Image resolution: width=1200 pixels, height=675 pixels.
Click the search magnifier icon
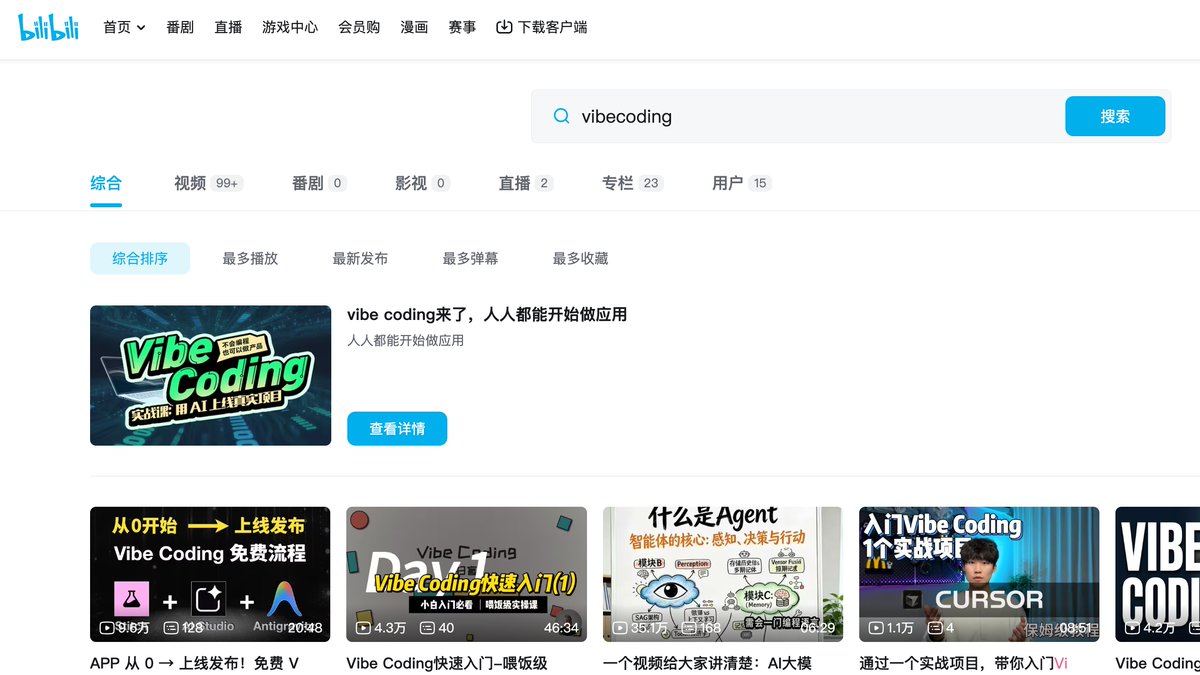[561, 116]
